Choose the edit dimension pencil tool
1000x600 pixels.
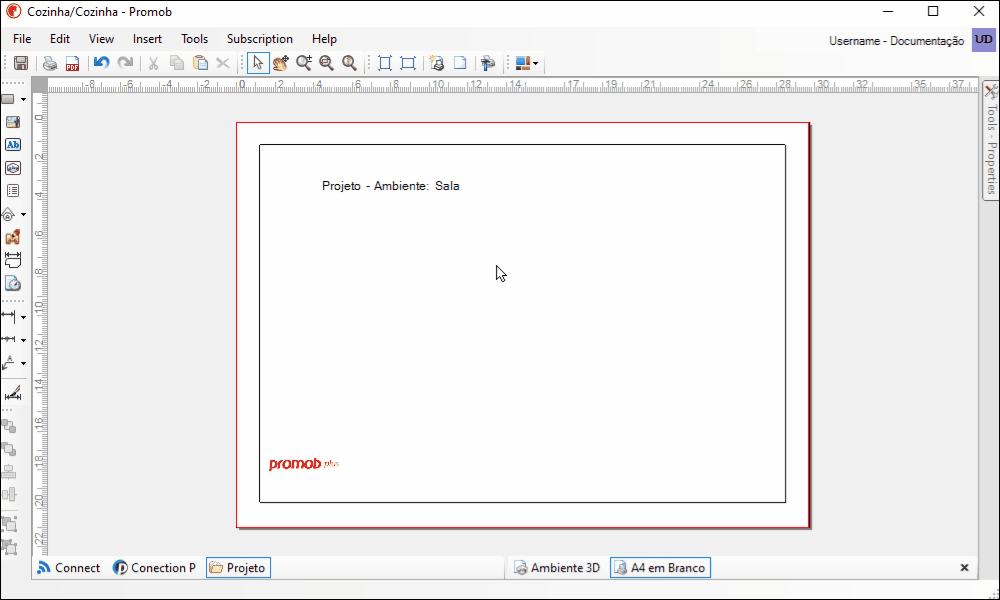(x=13, y=393)
